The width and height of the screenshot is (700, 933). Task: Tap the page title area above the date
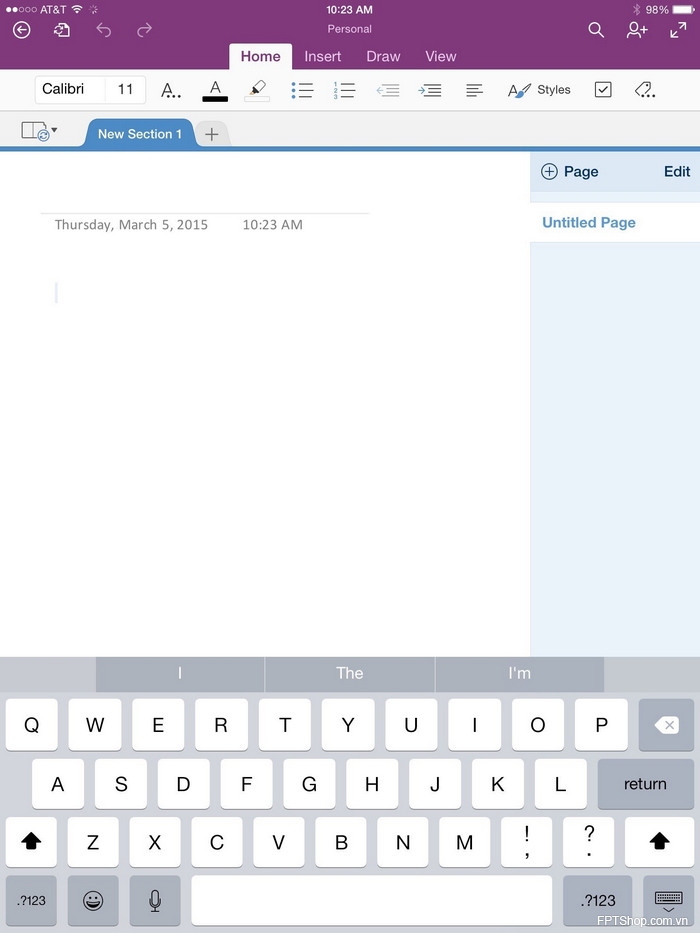click(205, 193)
